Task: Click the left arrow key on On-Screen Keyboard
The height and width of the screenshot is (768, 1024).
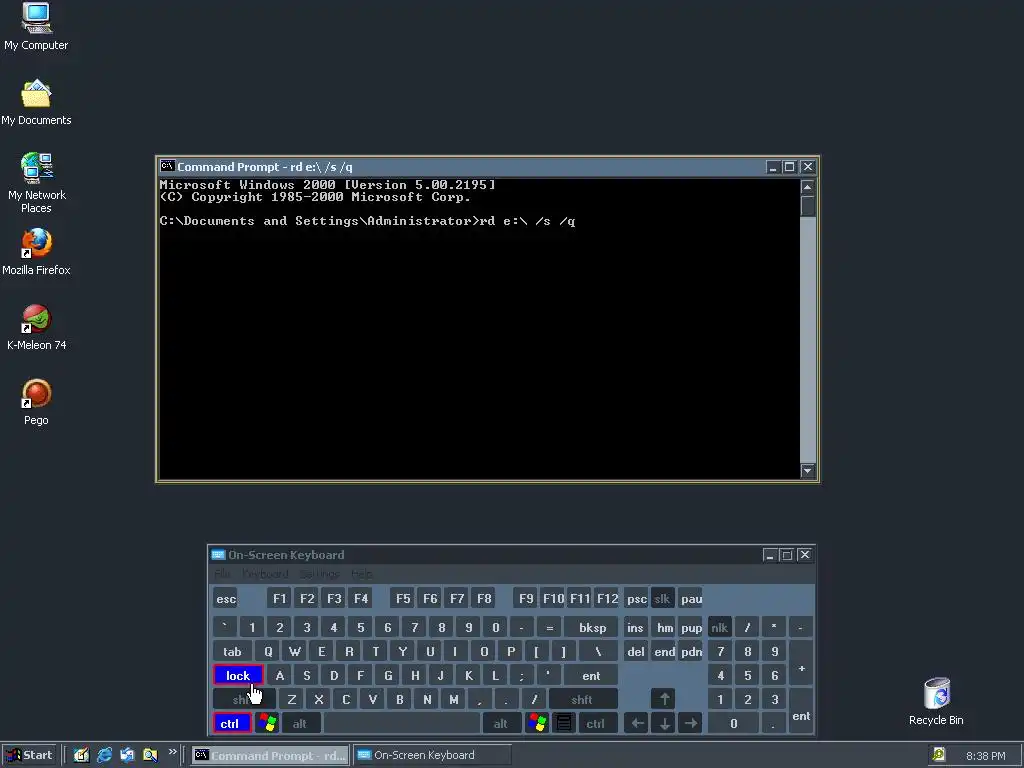Action: tap(637, 723)
